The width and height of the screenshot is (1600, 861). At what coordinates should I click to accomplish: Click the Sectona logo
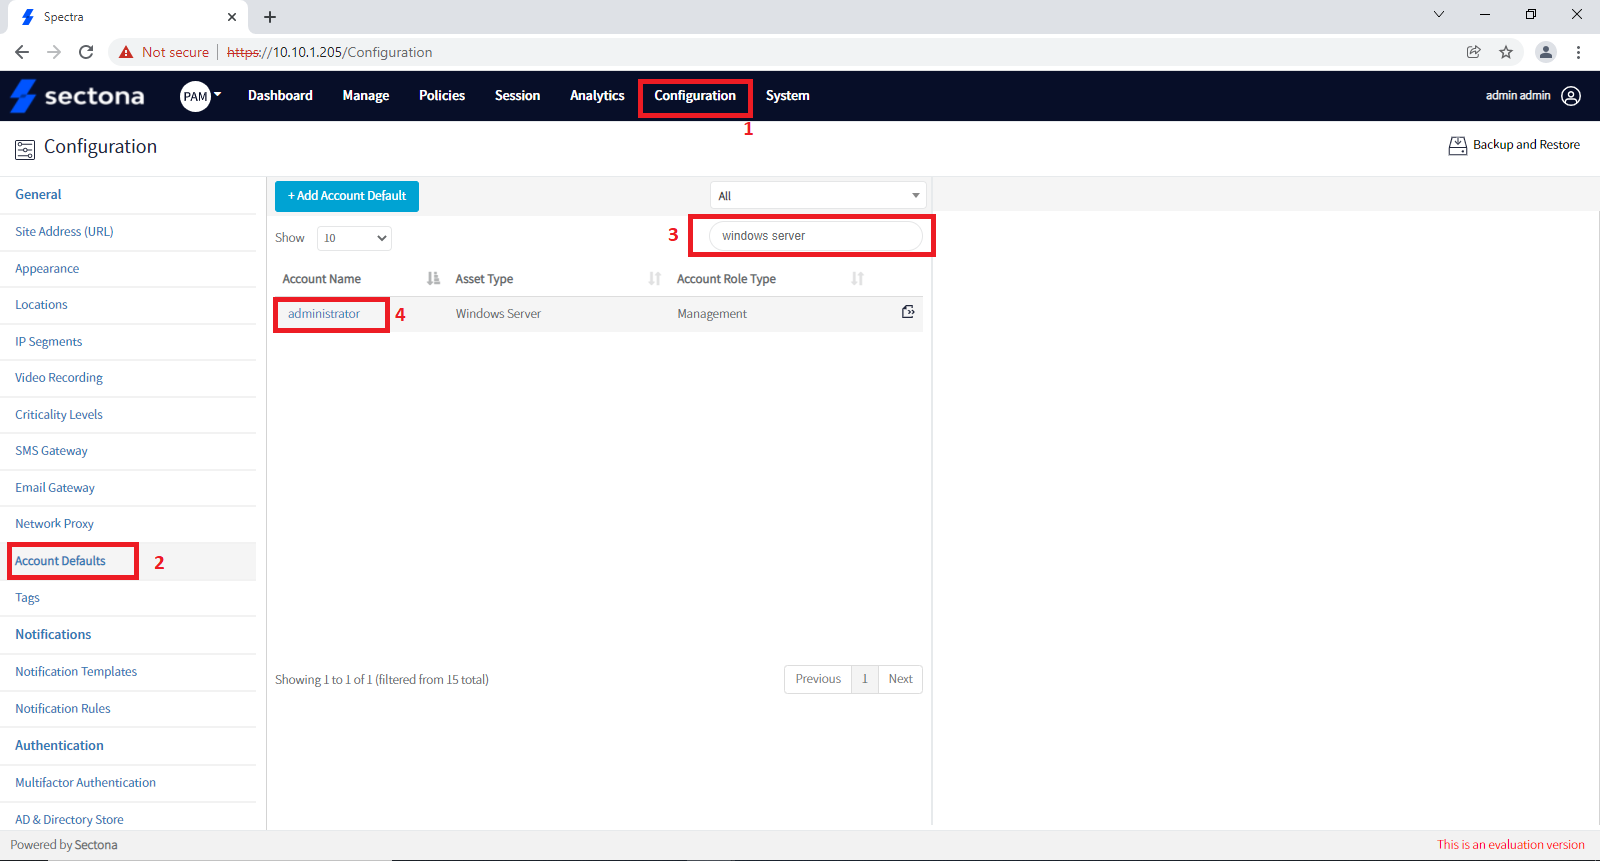tap(78, 96)
